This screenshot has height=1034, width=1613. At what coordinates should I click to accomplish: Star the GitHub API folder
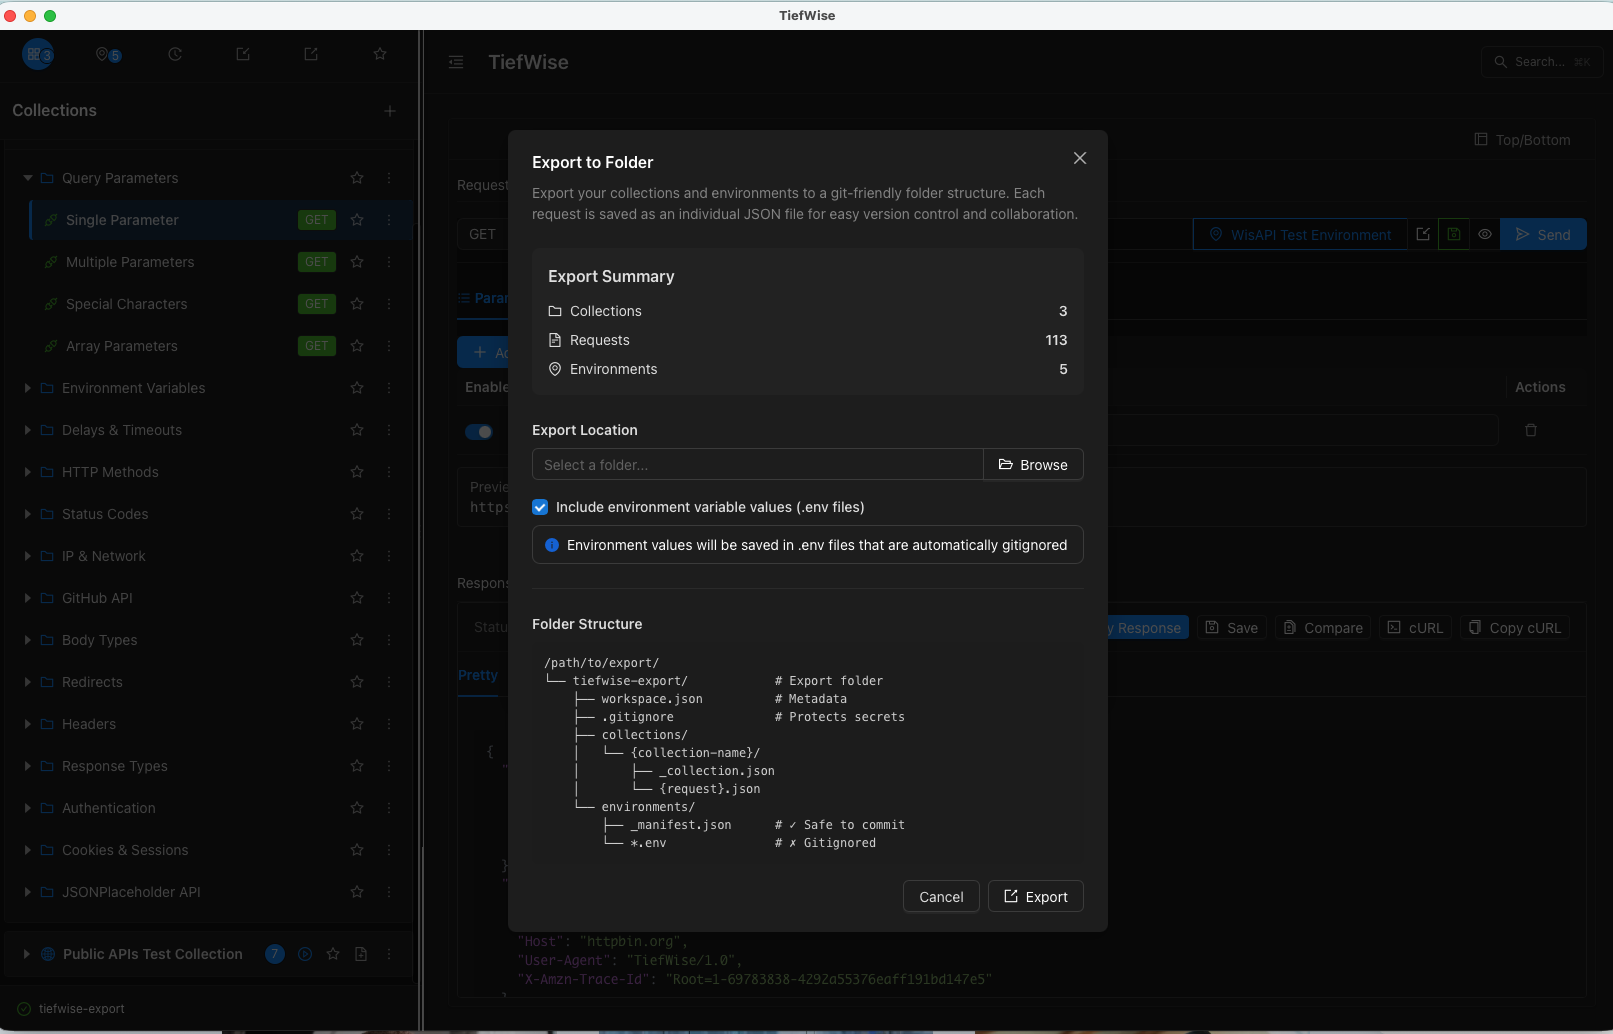click(357, 598)
